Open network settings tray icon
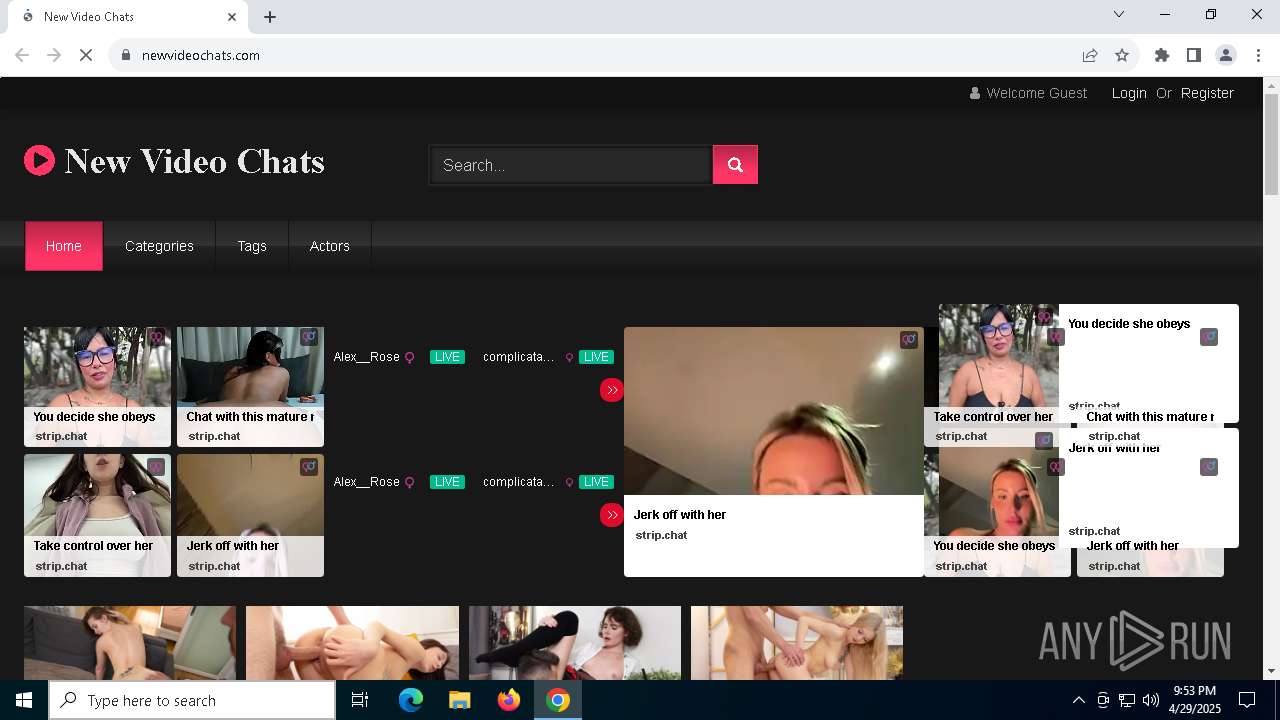This screenshot has height=720, width=1280. pyautogui.click(x=1127, y=700)
